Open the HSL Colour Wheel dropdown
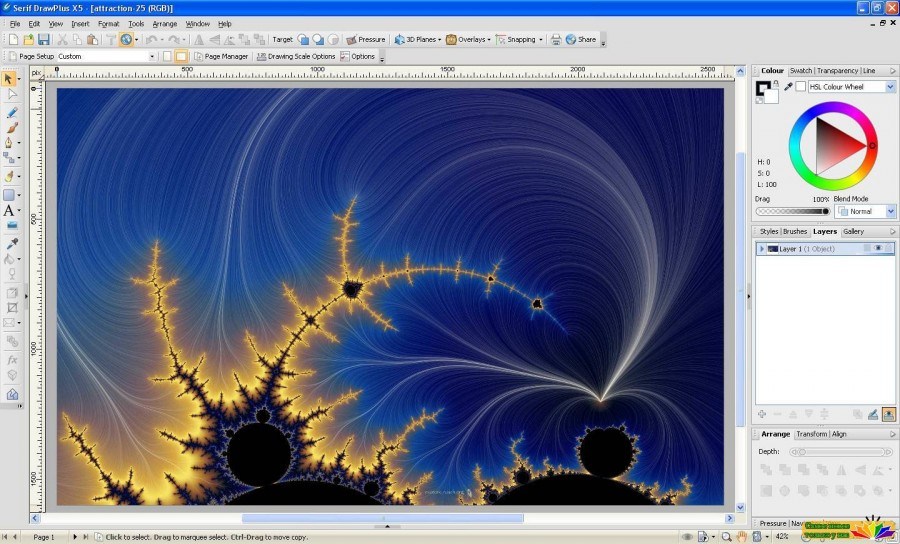The height and width of the screenshot is (544, 900). (x=852, y=87)
